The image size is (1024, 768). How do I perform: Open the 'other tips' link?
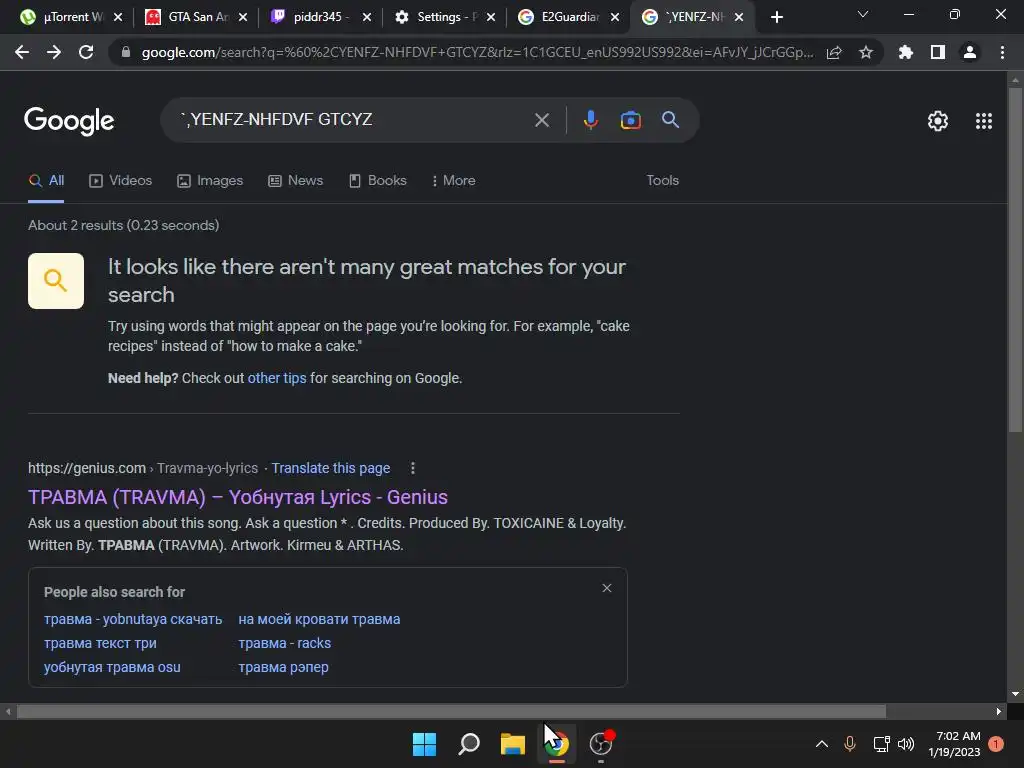tap(277, 378)
